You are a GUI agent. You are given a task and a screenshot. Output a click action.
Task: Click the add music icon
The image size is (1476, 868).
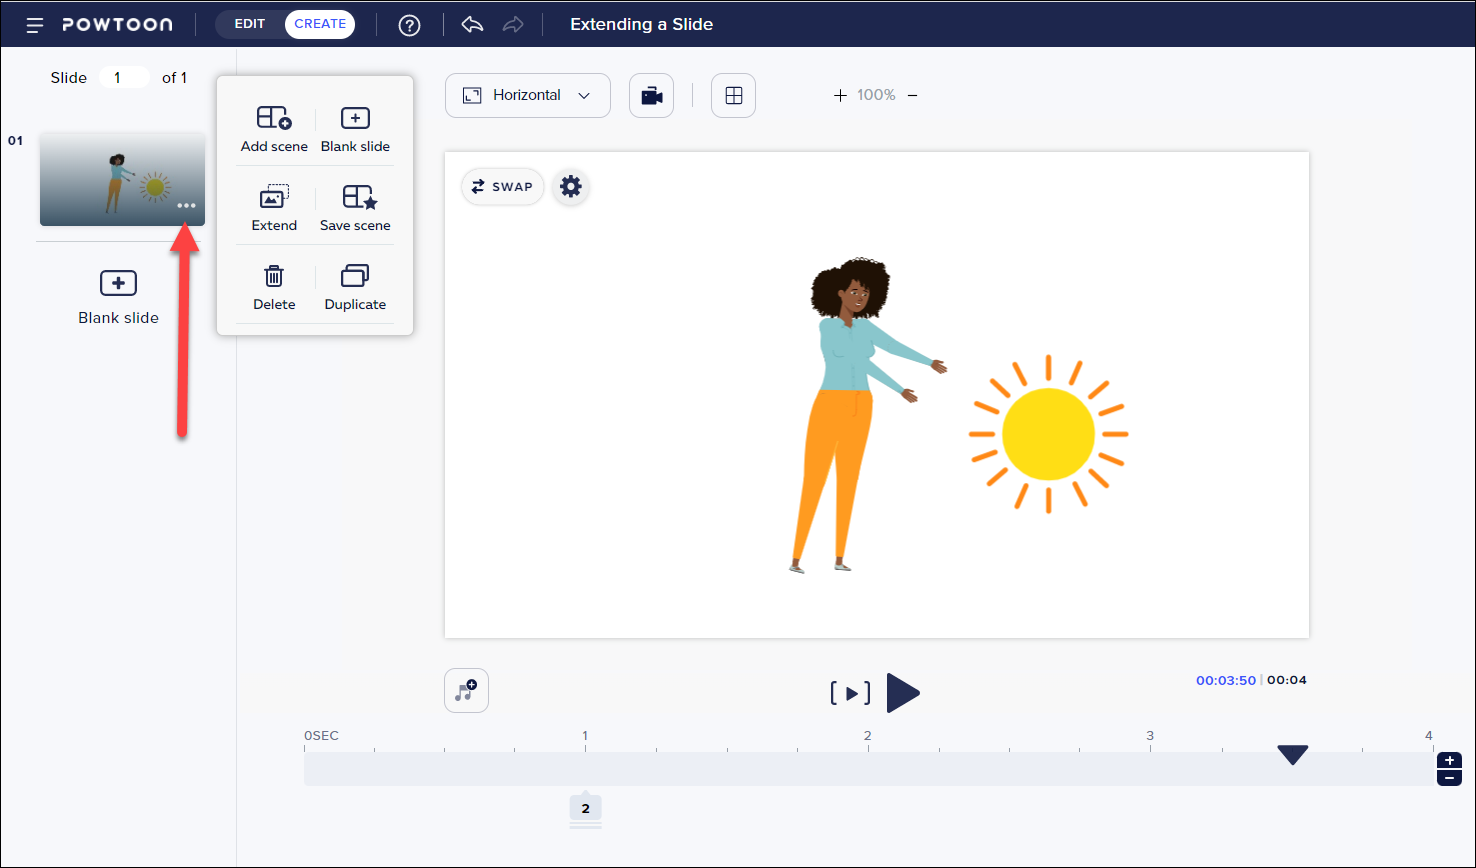click(x=466, y=690)
